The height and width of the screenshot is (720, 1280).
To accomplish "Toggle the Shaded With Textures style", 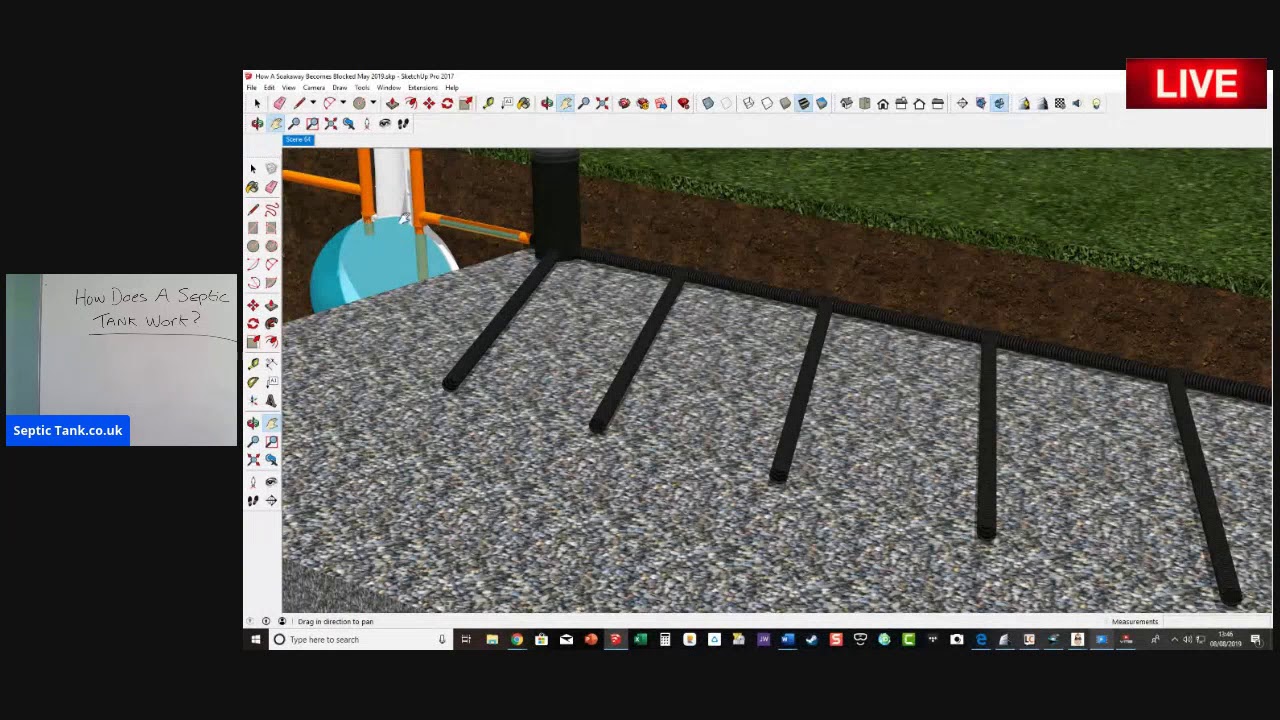I will (803, 103).
